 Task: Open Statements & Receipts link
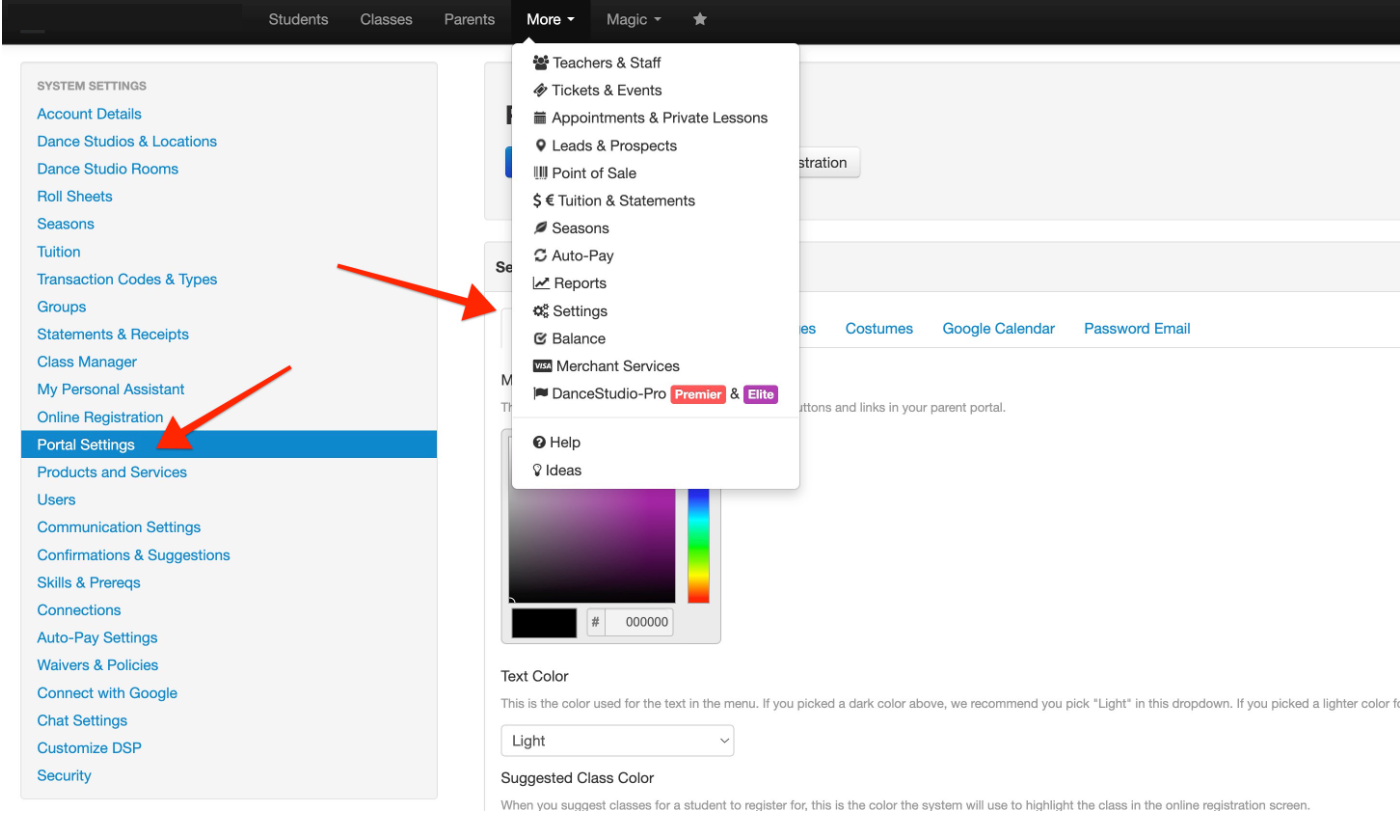[x=113, y=334]
